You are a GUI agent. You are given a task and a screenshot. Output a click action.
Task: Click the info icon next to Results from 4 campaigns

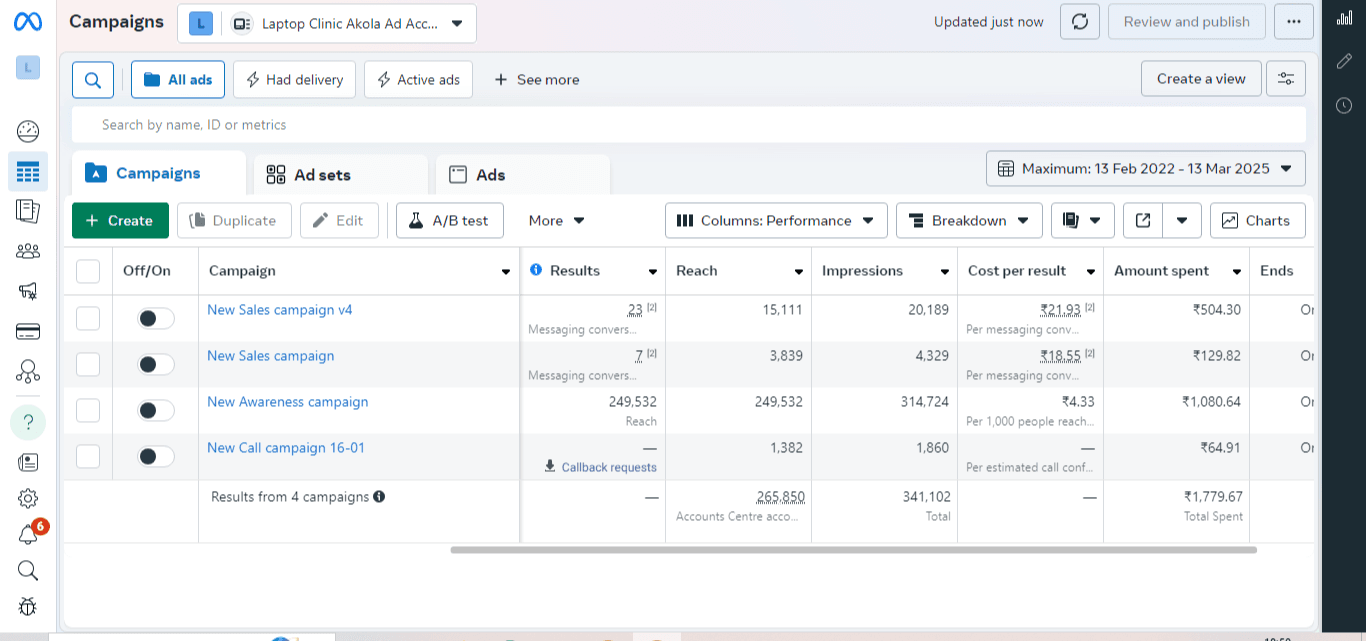coord(379,496)
